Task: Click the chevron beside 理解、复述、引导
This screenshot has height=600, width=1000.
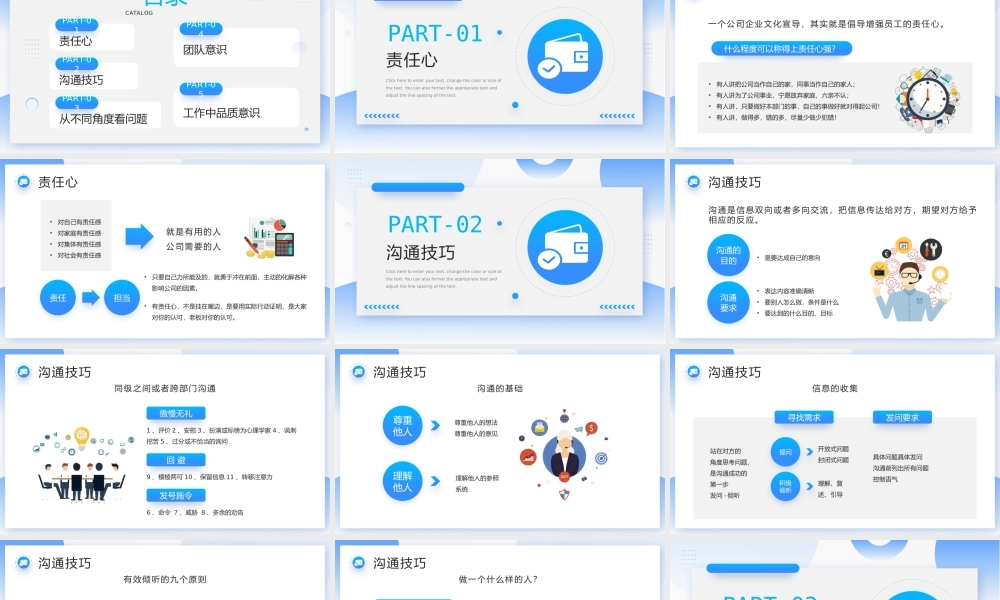Action: coord(809,486)
